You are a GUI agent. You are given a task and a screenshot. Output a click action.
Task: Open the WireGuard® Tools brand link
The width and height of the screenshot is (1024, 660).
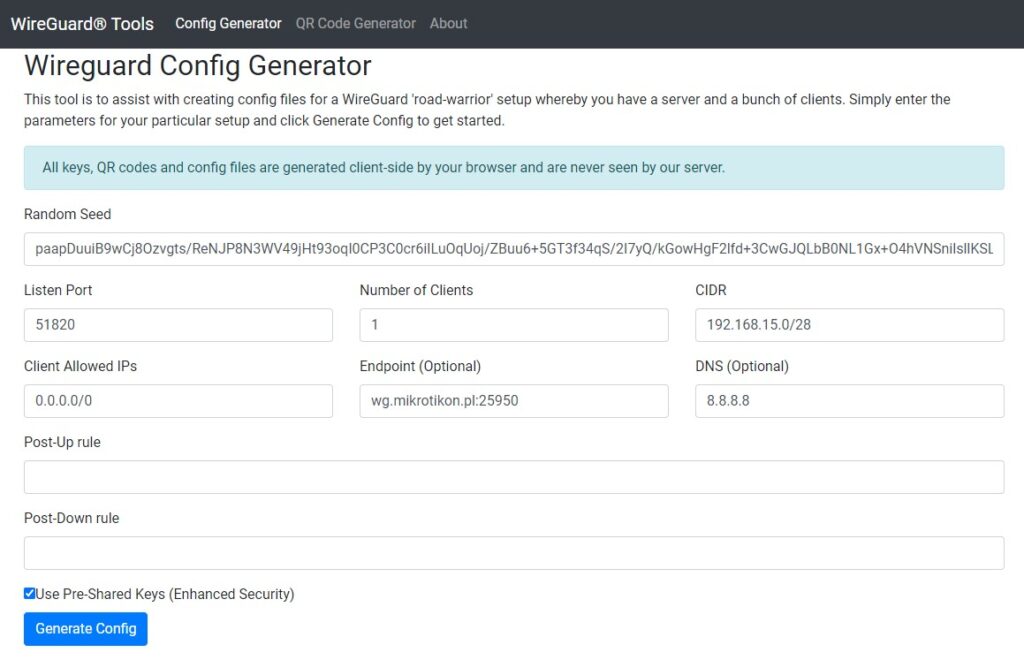click(x=82, y=24)
